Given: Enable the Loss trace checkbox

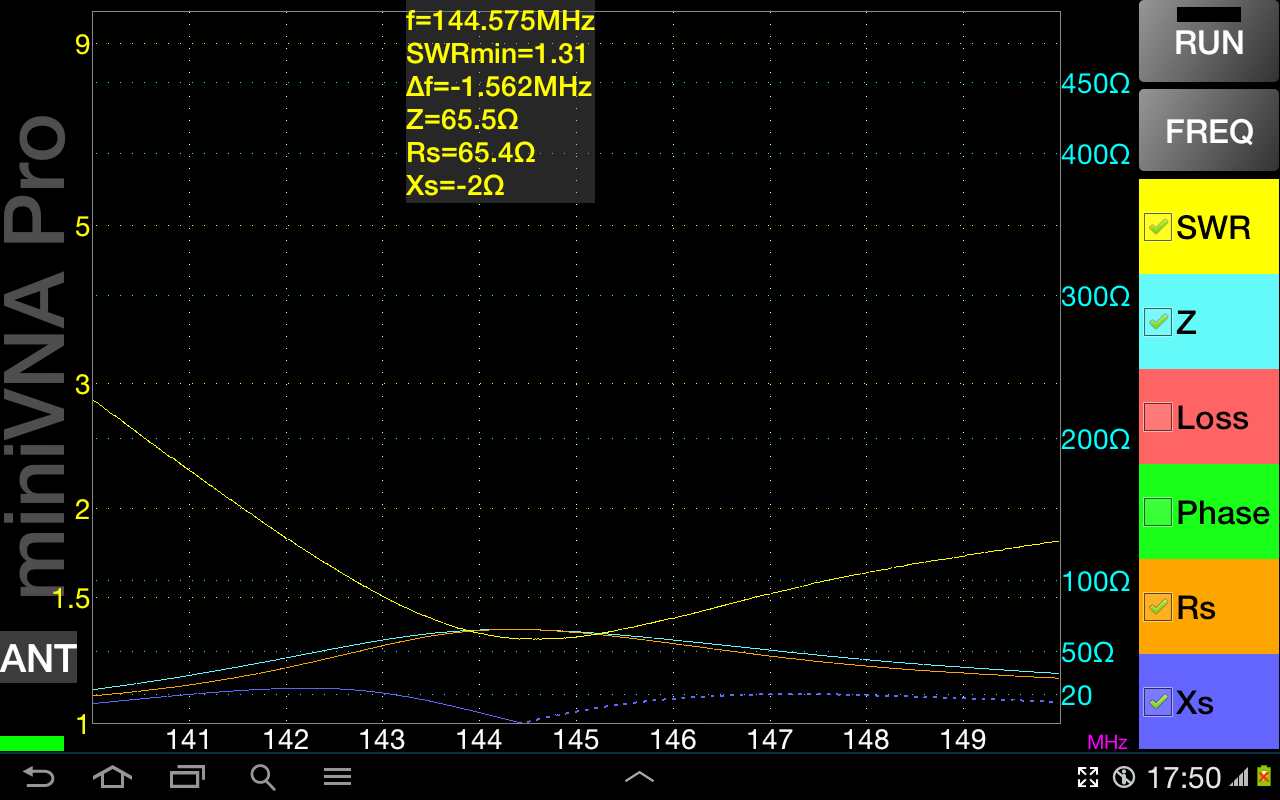Looking at the screenshot, I should pyautogui.click(x=1158, y=417).
